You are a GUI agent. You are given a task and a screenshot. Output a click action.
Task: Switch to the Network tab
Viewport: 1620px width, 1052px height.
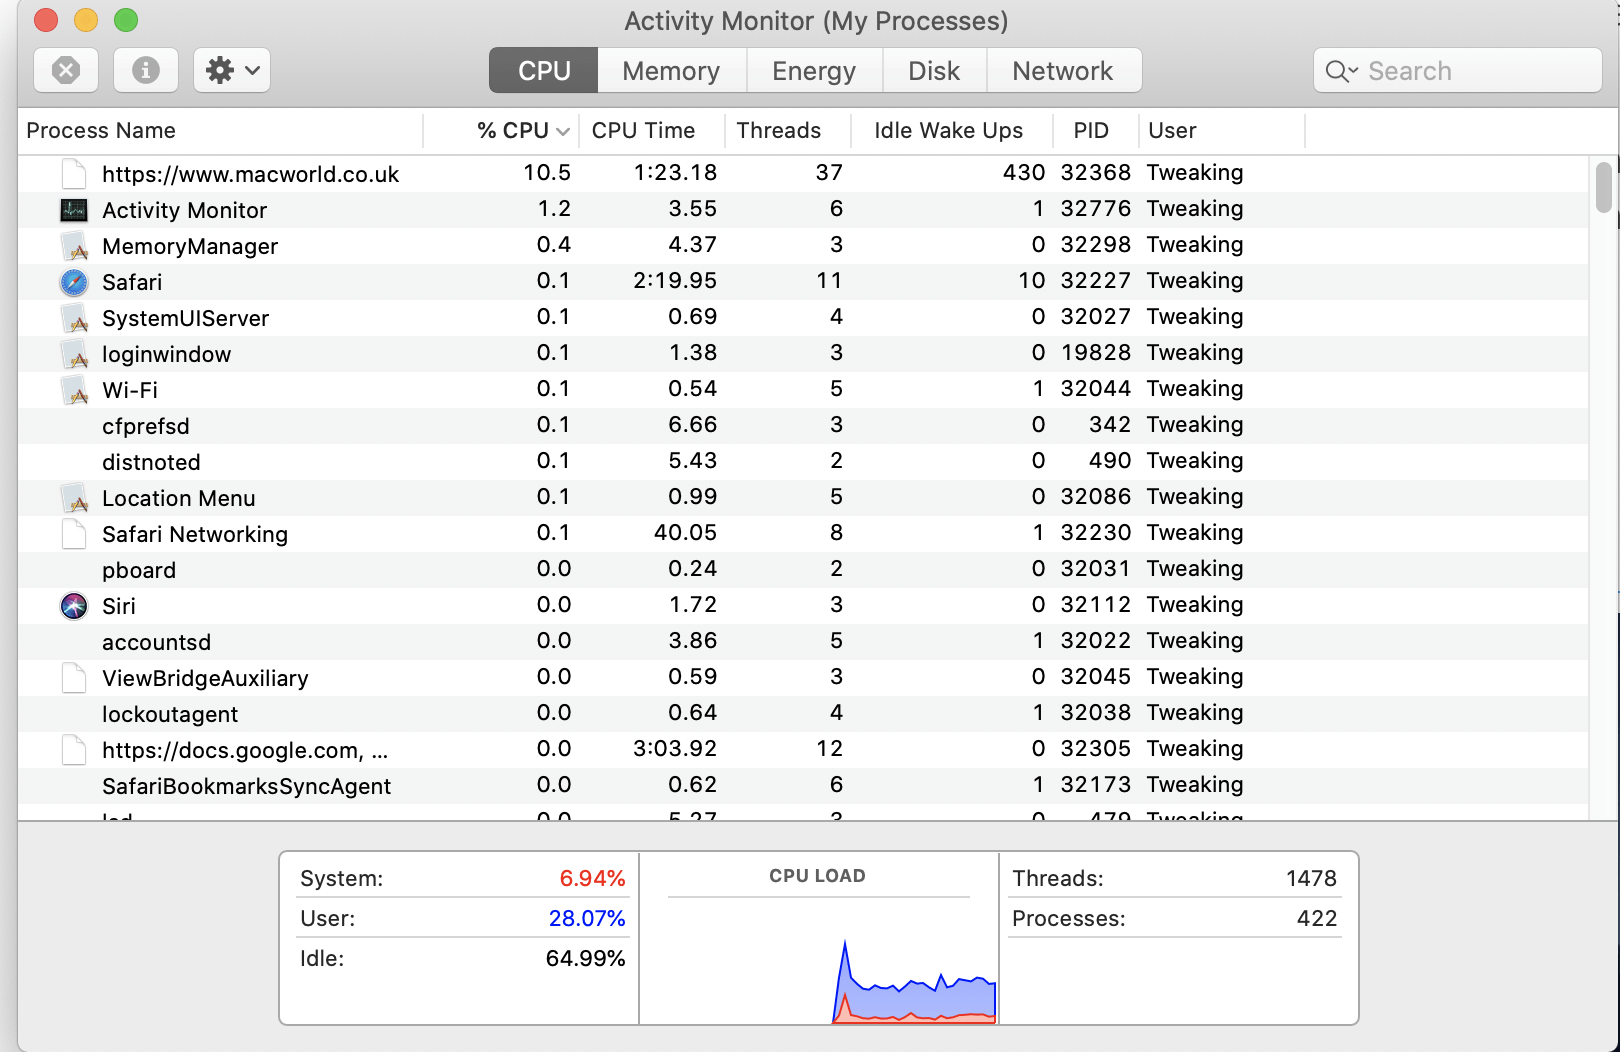point(1062,70)
